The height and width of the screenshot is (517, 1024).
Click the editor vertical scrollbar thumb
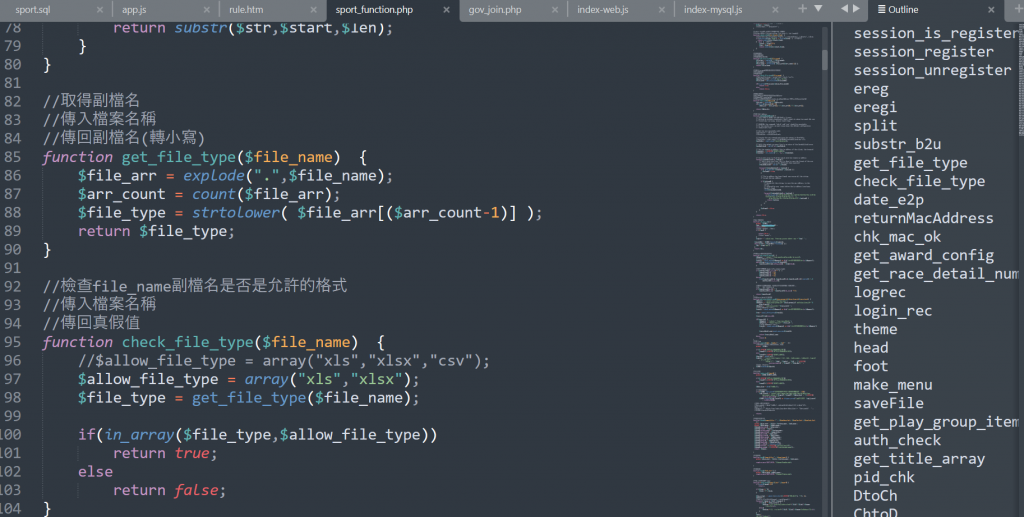point(825,59)
